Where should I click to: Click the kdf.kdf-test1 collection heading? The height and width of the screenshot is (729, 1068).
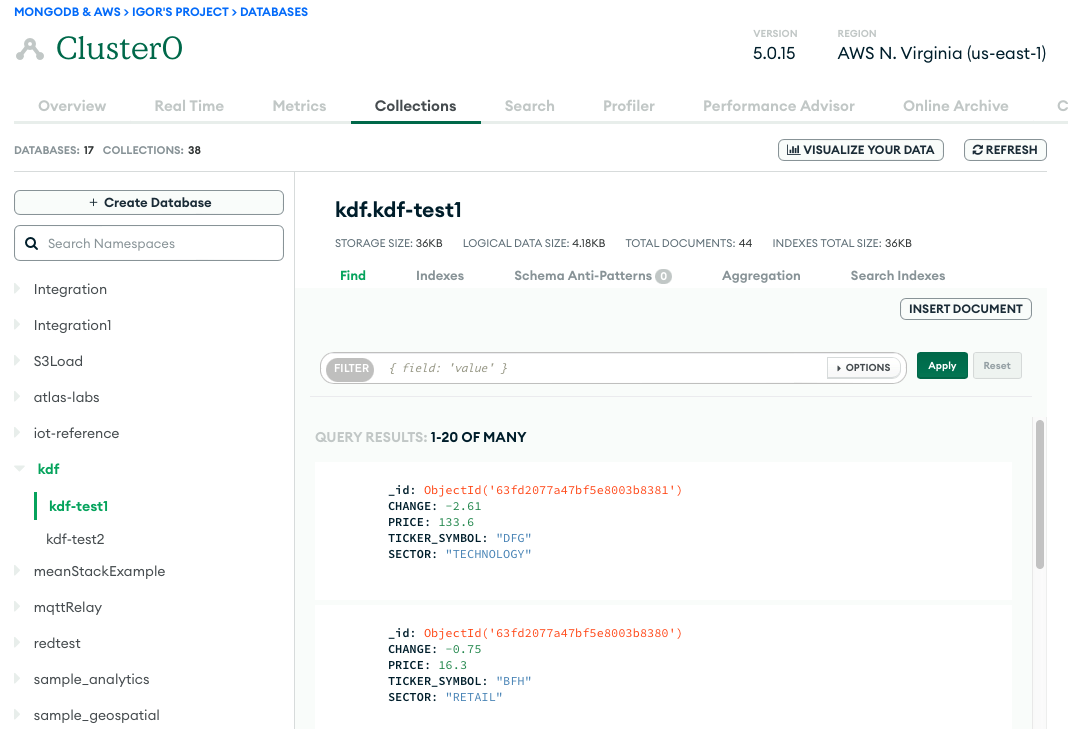398,210
